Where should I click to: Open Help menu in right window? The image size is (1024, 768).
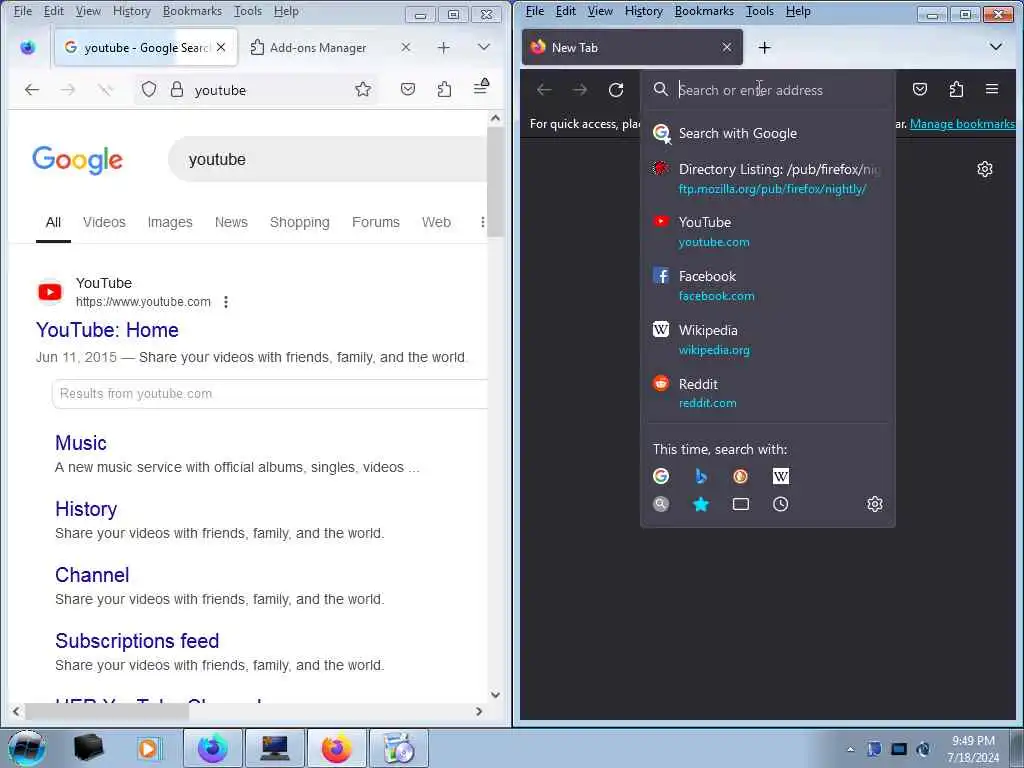(797, 11)
